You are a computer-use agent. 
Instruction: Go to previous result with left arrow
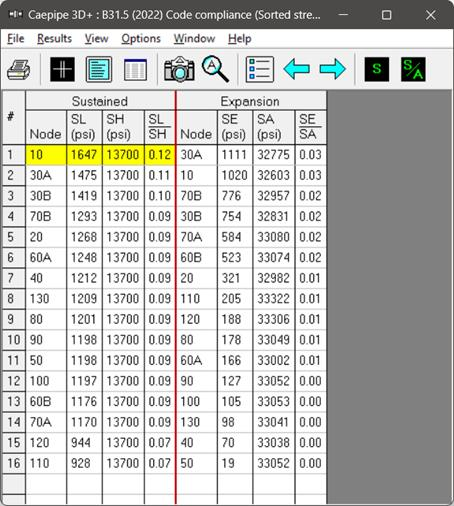(x=296, y=69)
